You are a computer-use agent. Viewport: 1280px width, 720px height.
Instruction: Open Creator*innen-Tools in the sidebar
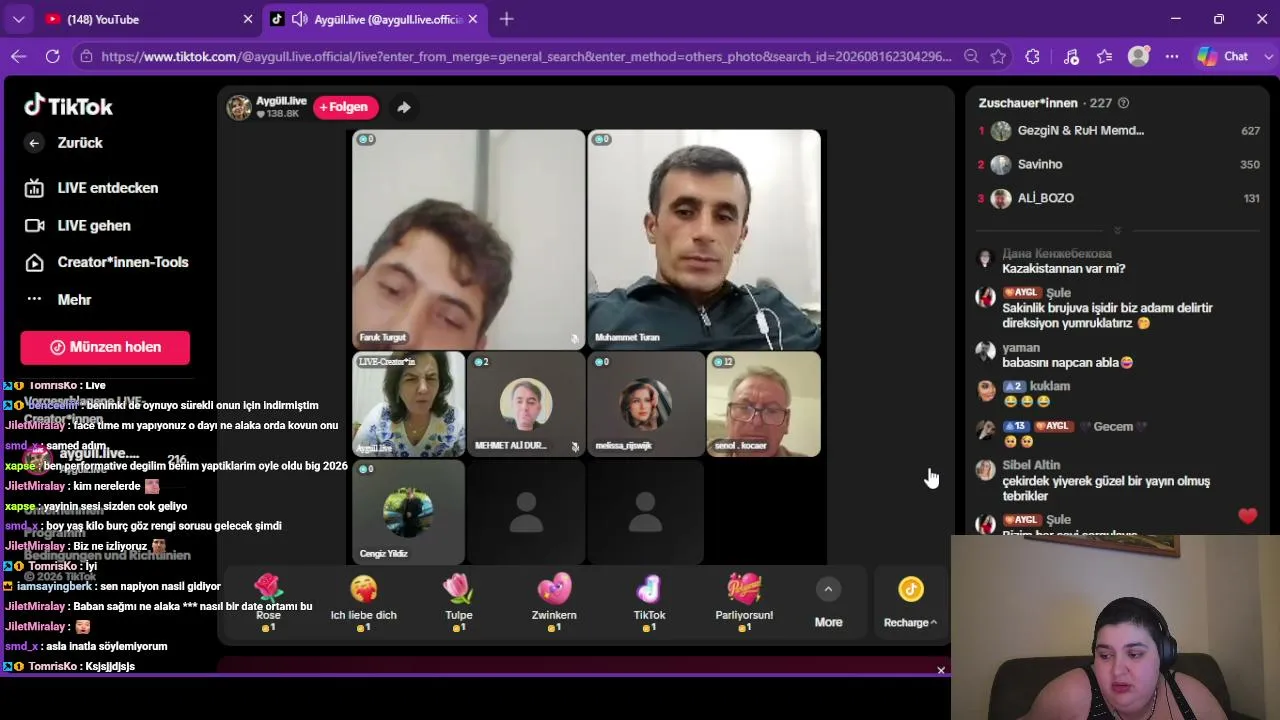coord(106,262)
